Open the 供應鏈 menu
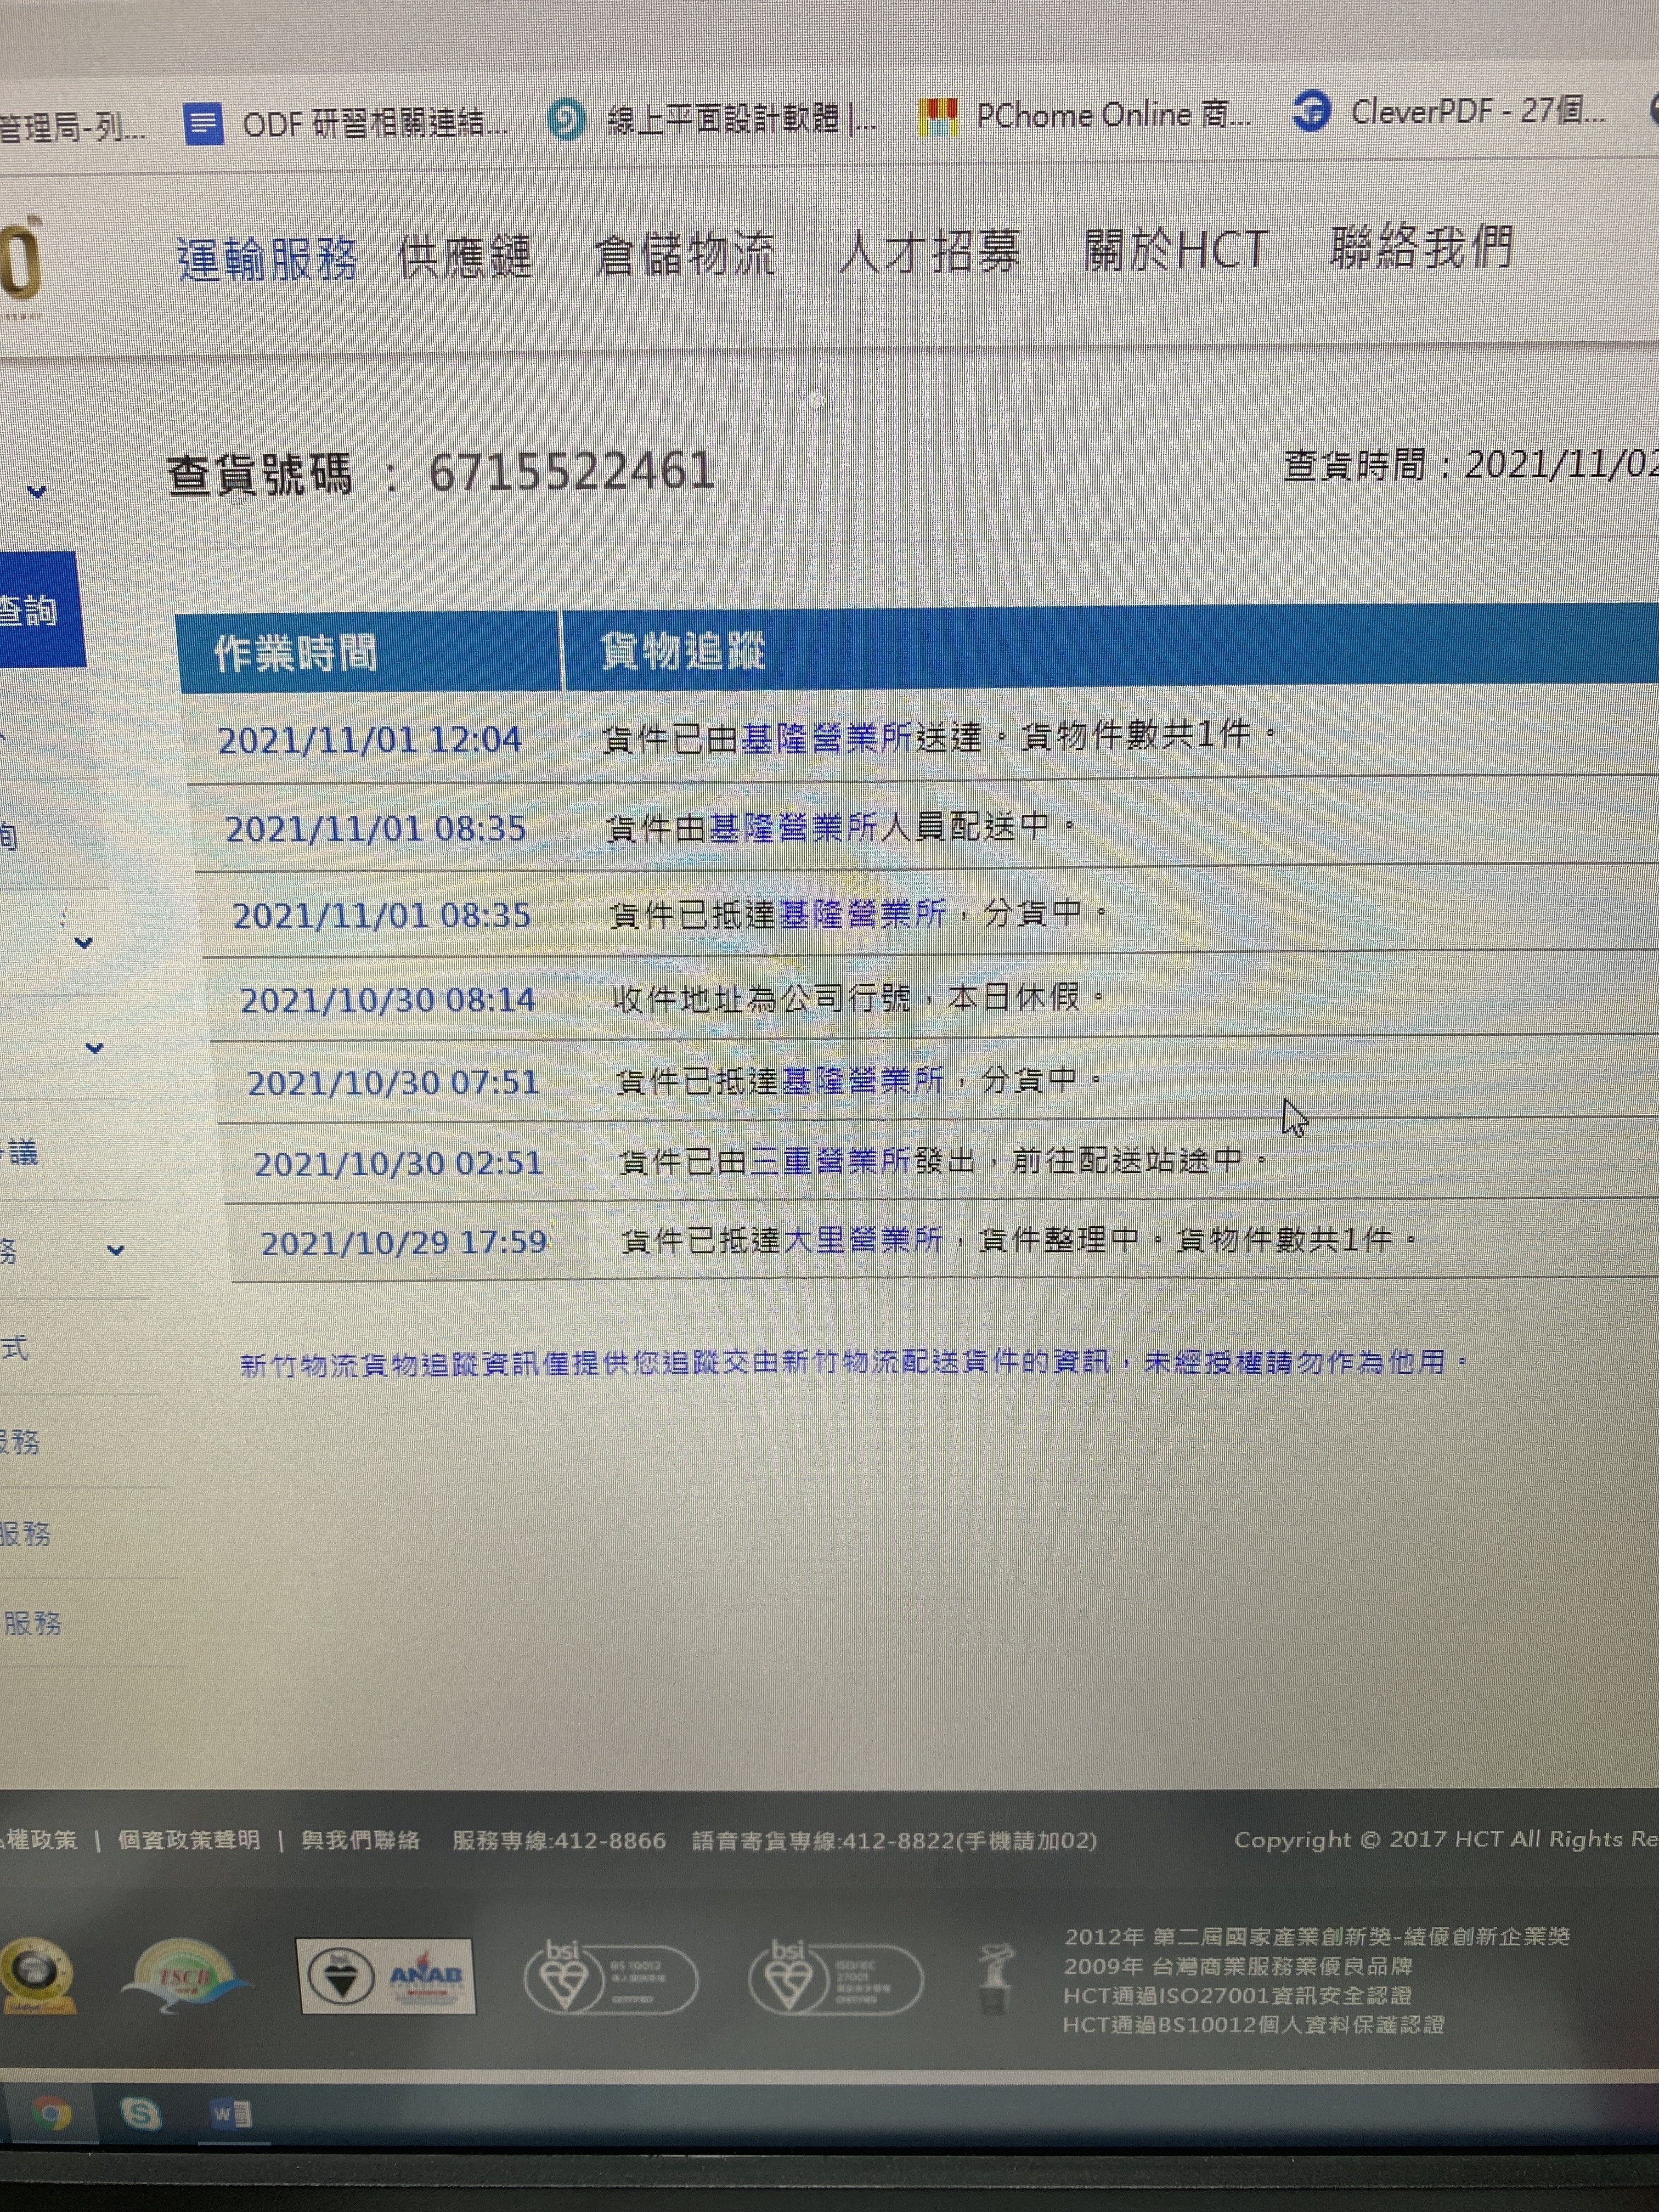 pyautogui.click(x=464, y=257)
